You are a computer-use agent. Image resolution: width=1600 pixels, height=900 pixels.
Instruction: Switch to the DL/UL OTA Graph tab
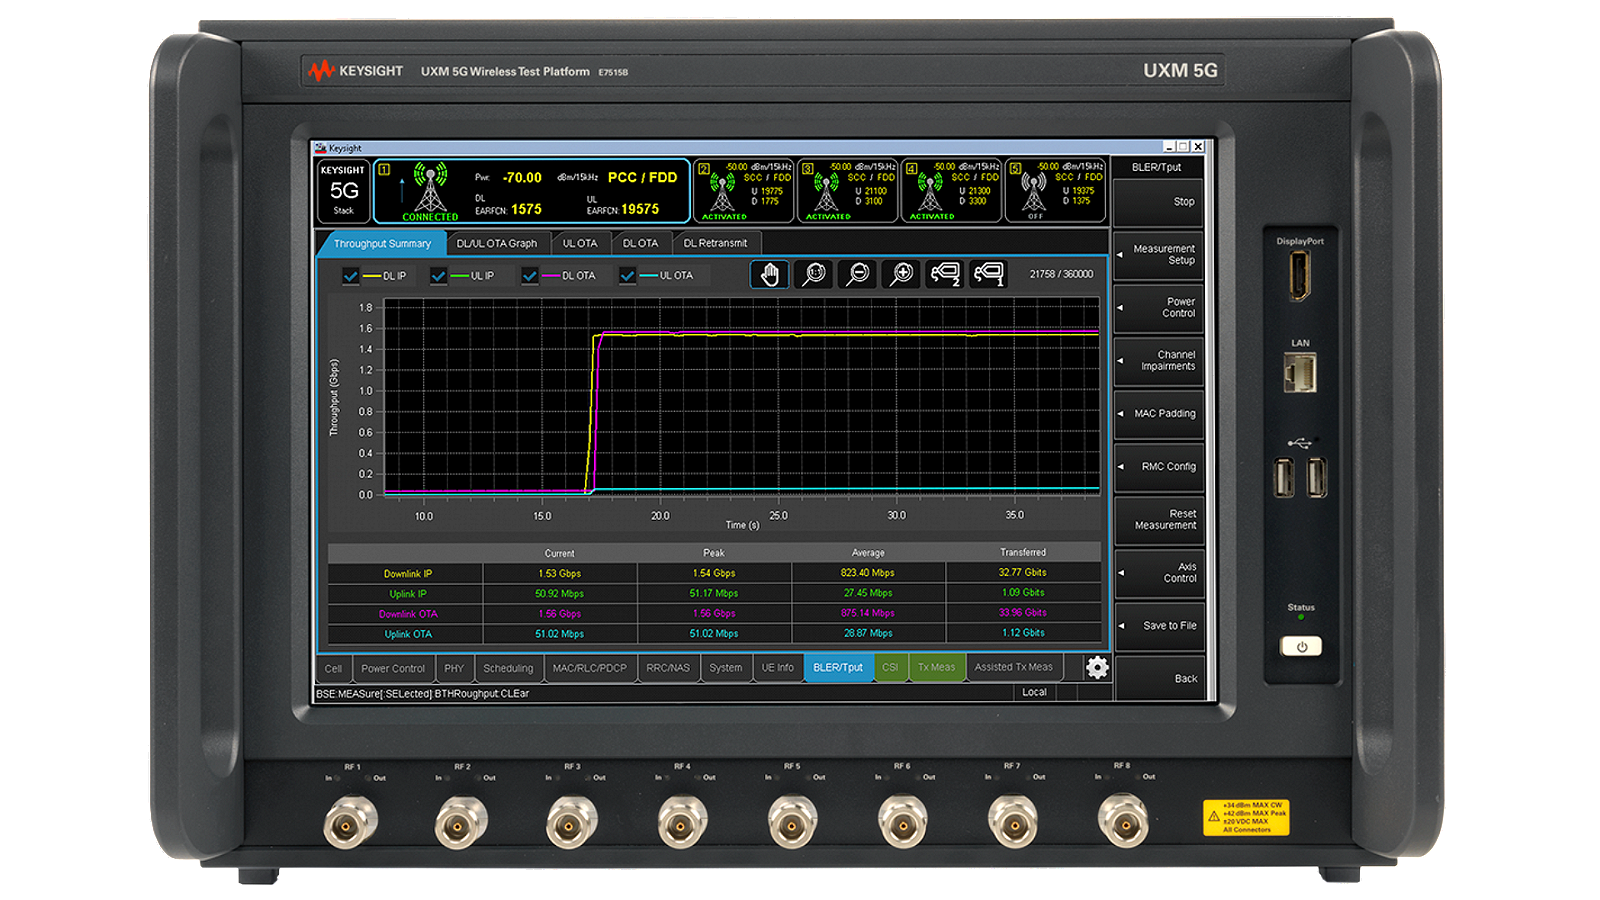(x=497, y=243)
